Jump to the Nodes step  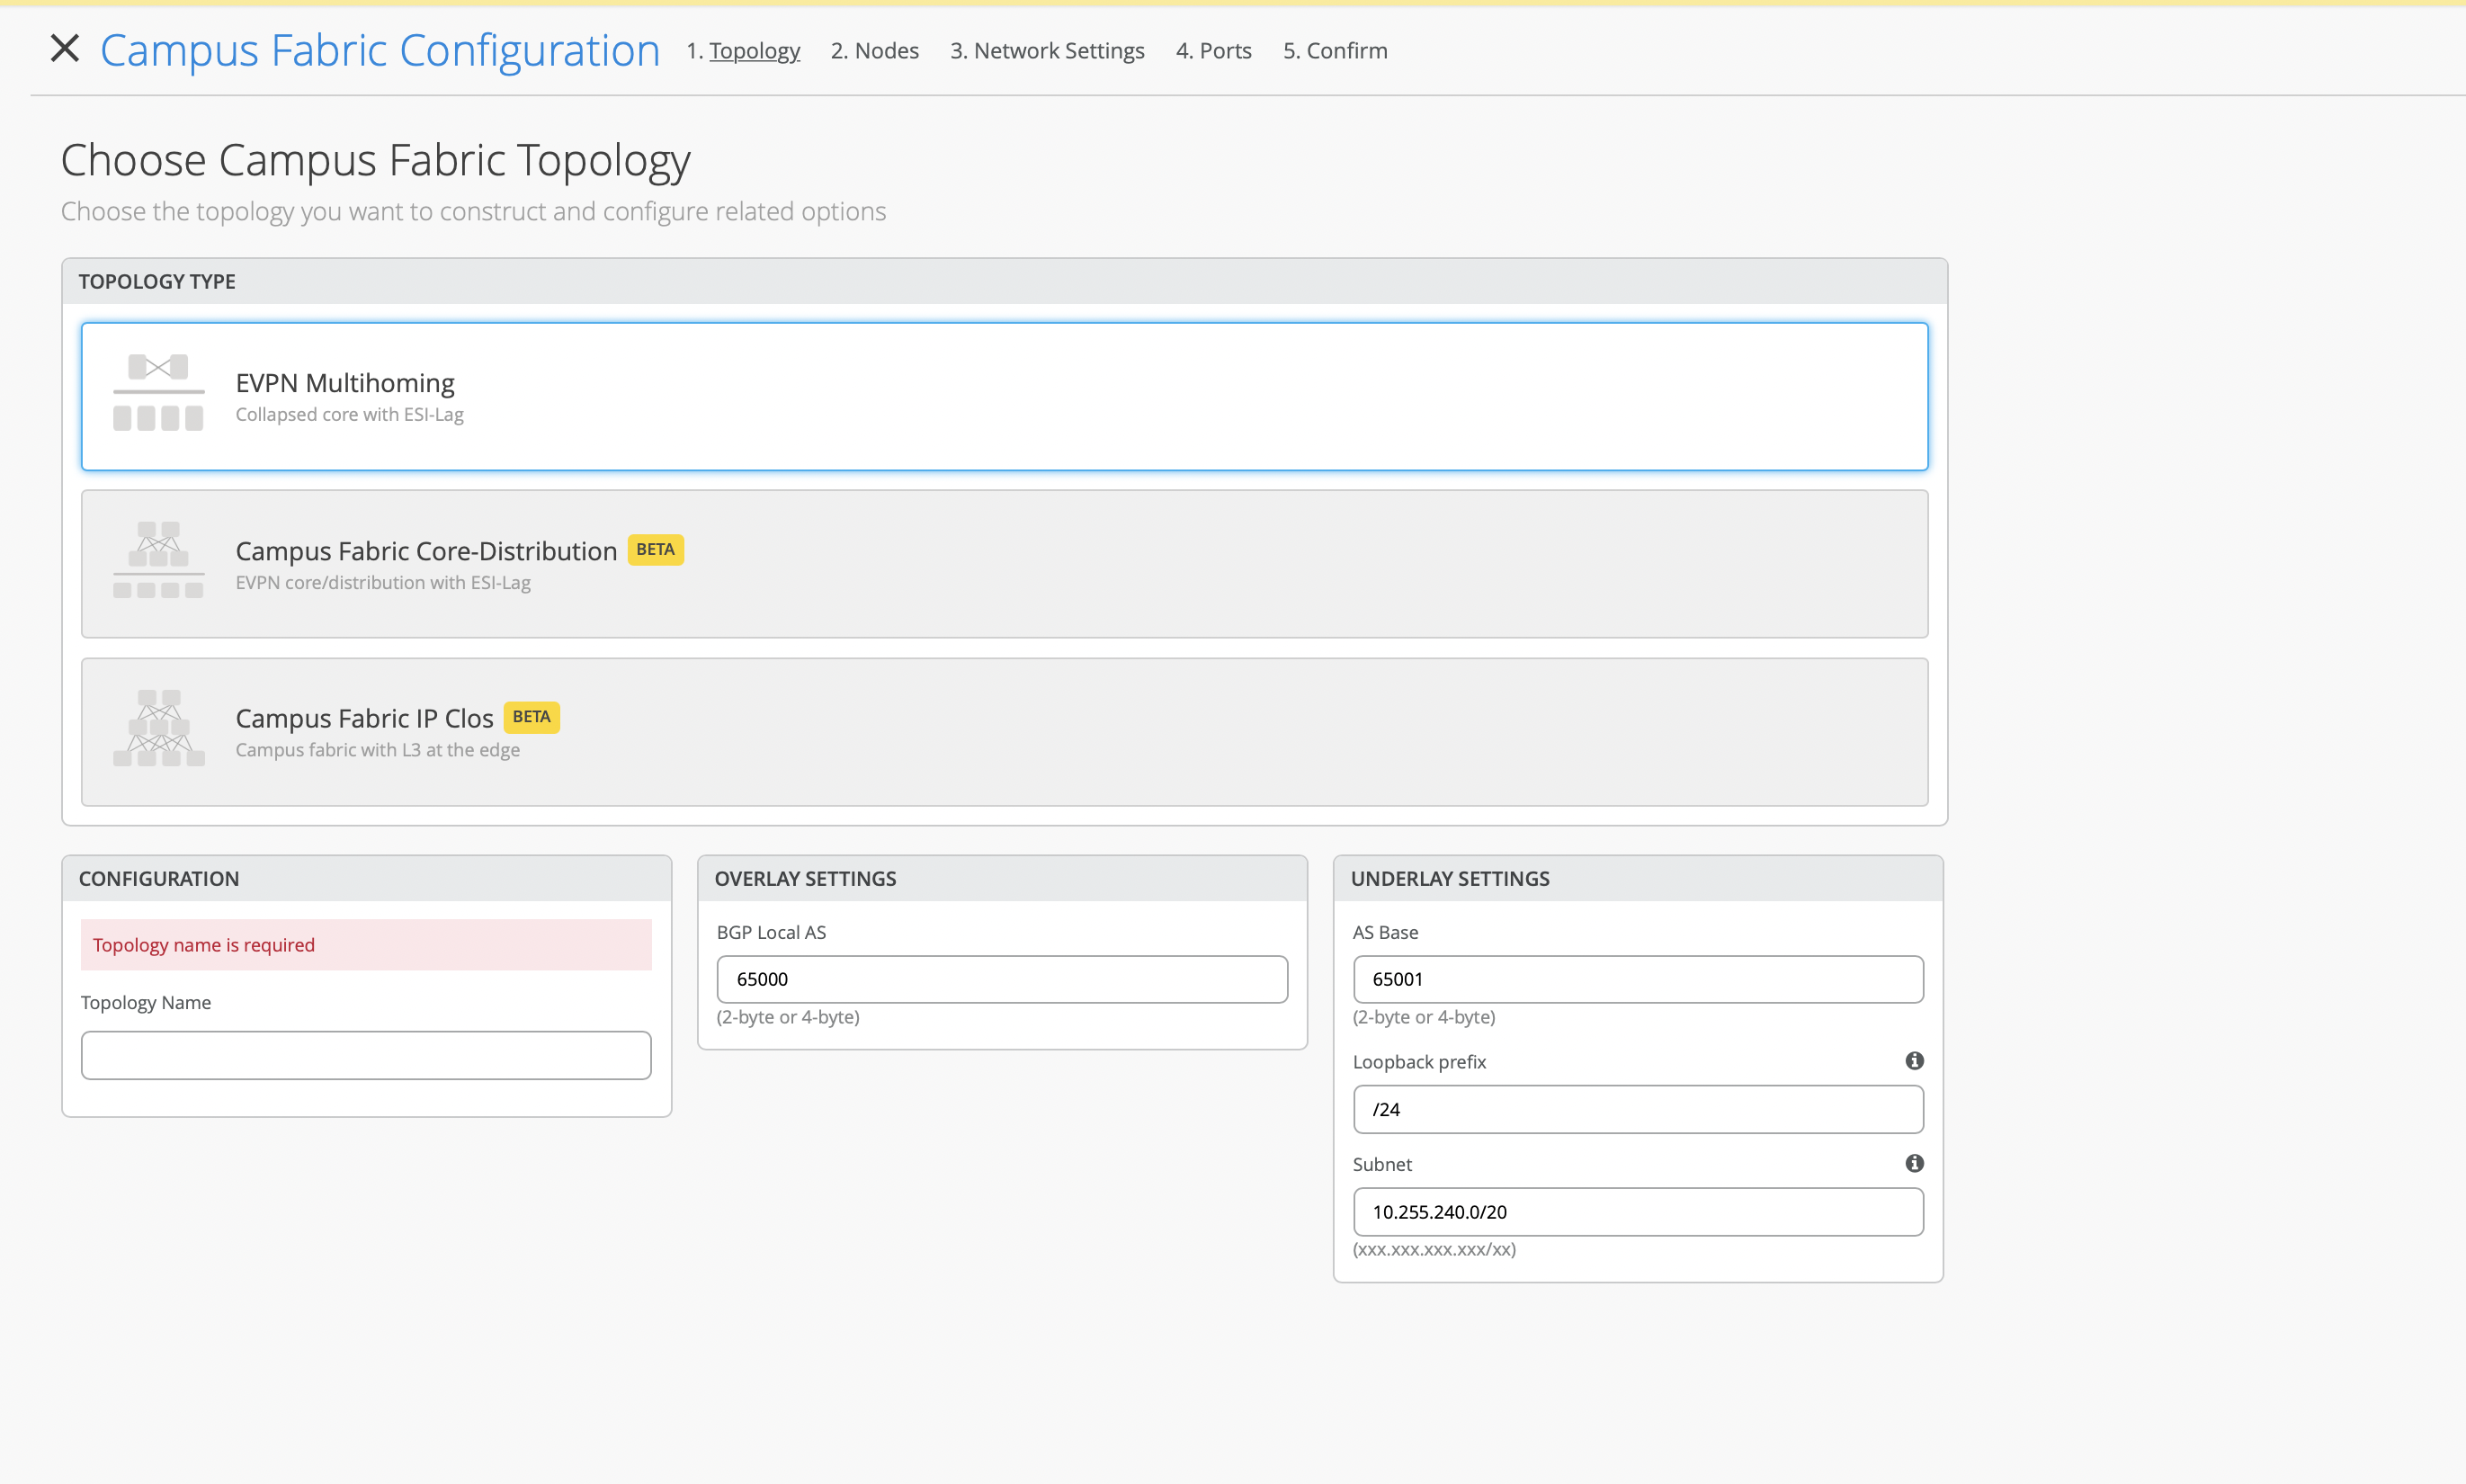click(x=874, y=51)
